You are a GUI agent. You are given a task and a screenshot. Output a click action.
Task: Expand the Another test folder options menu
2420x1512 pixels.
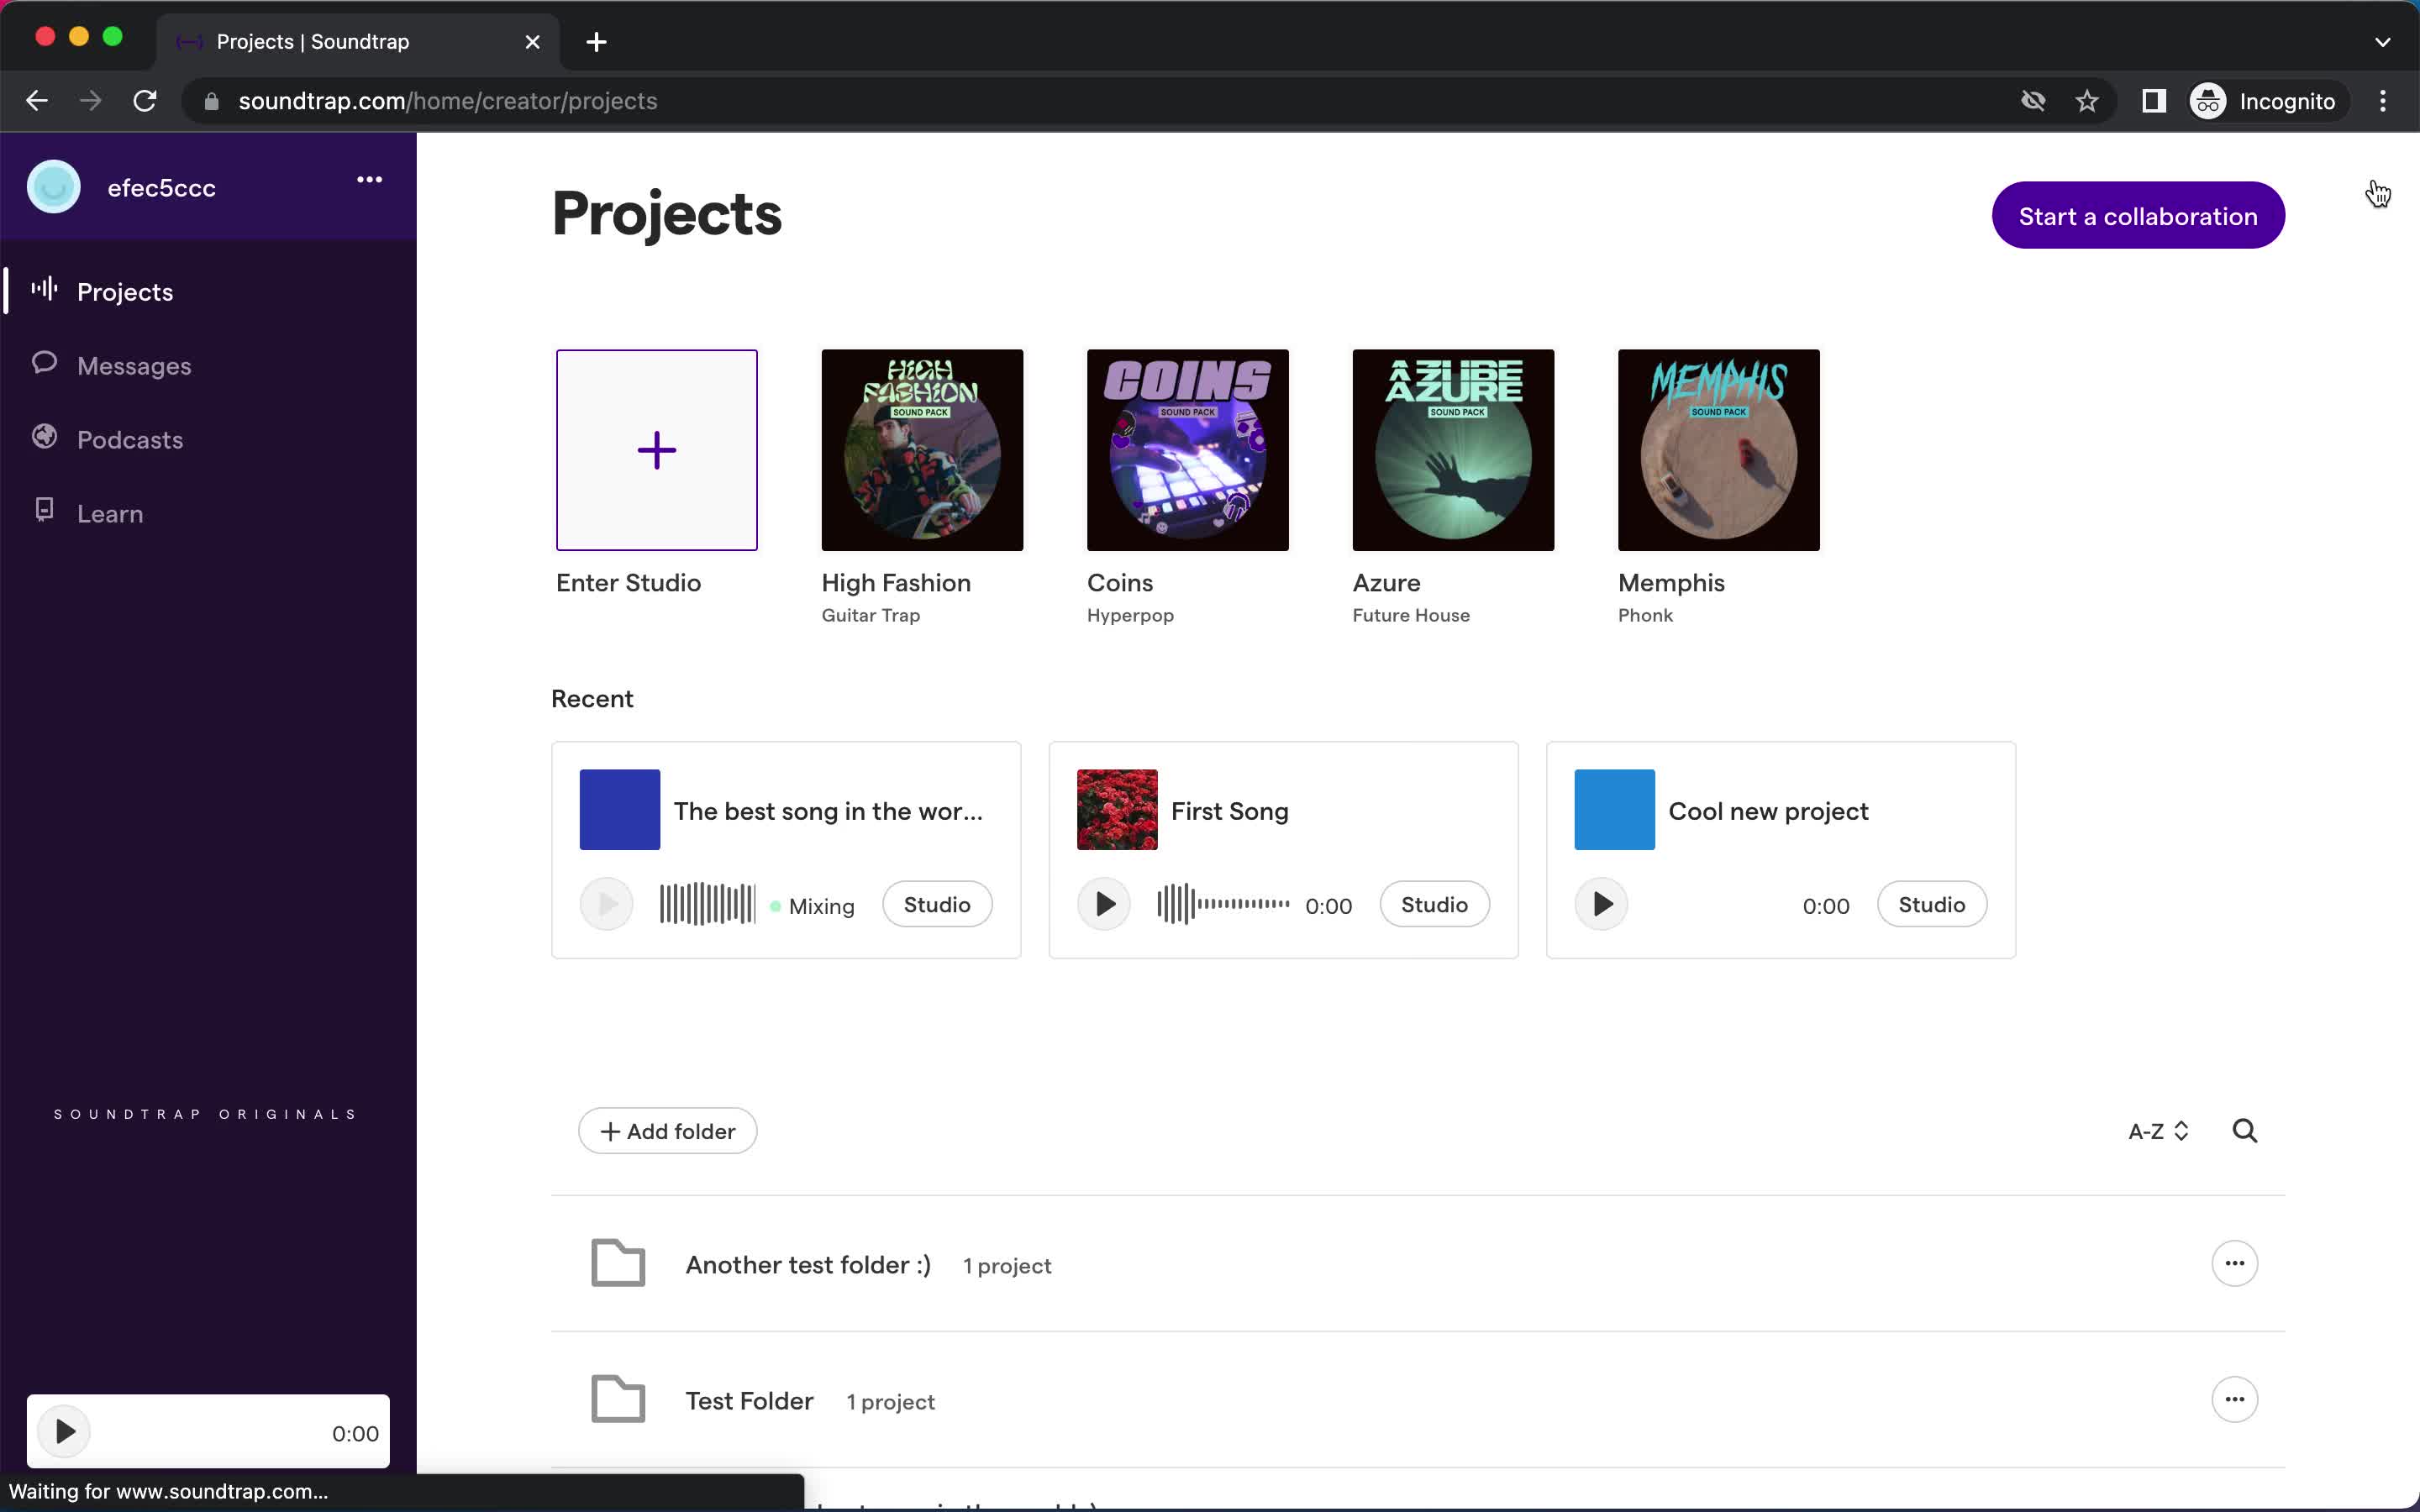2233,1263
